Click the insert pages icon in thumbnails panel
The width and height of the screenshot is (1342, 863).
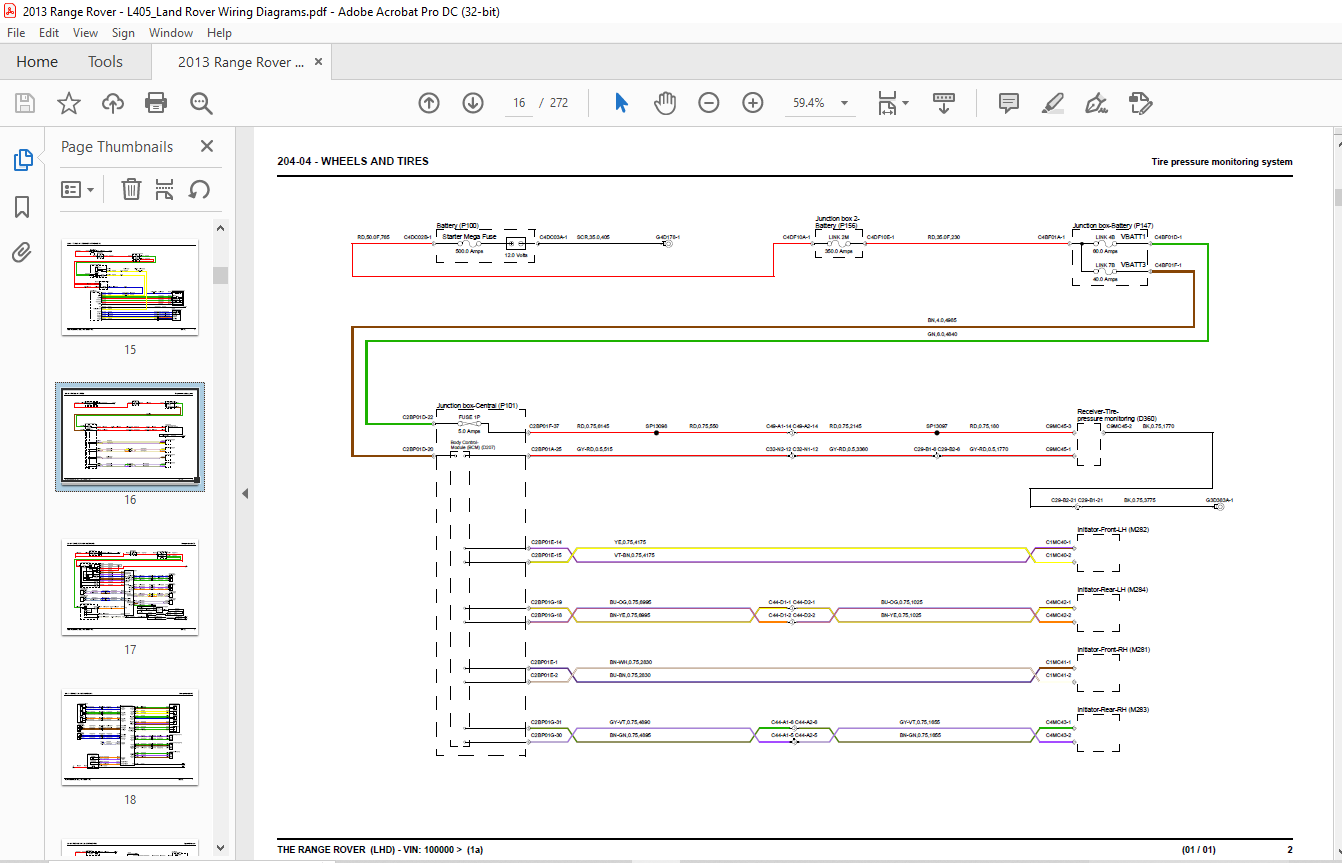pyautogui.click(x=165, y=189)
